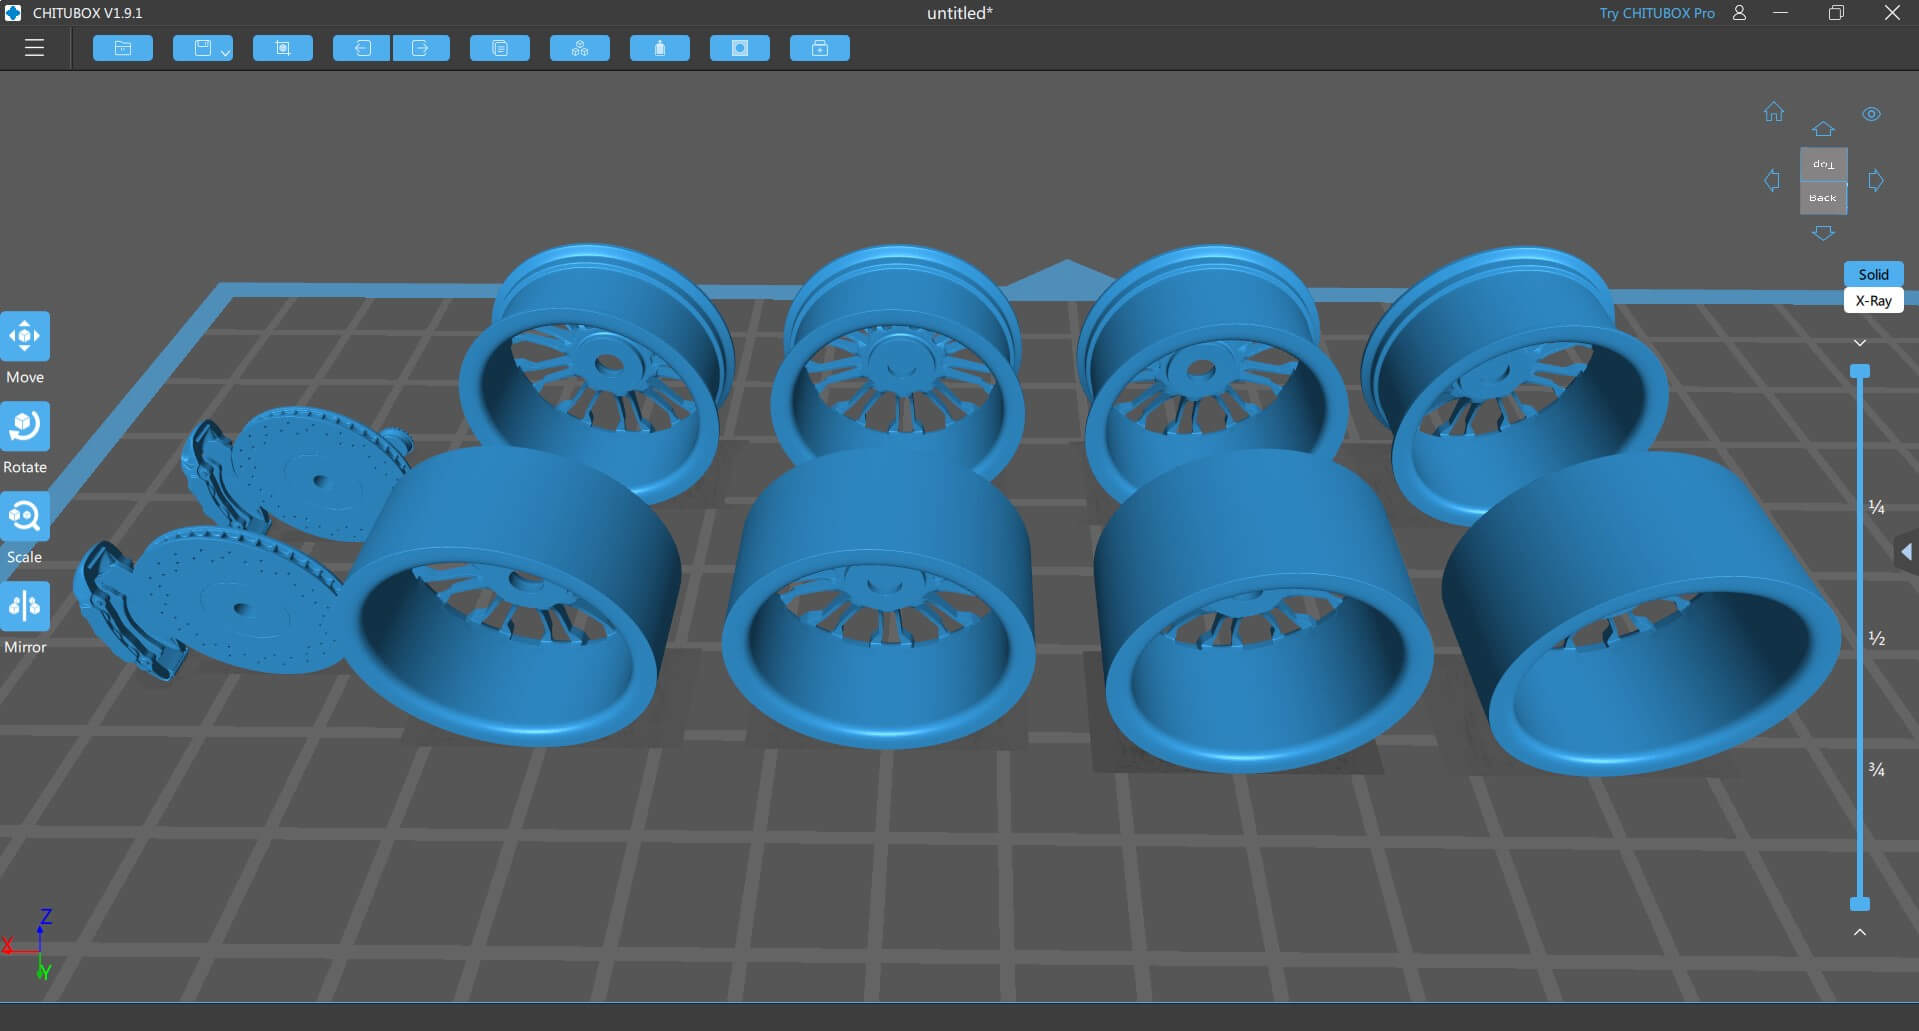Open the hamburger main menu
Image resolution: width=1919 pixels, height=1031 pixels.
(34, 48)
